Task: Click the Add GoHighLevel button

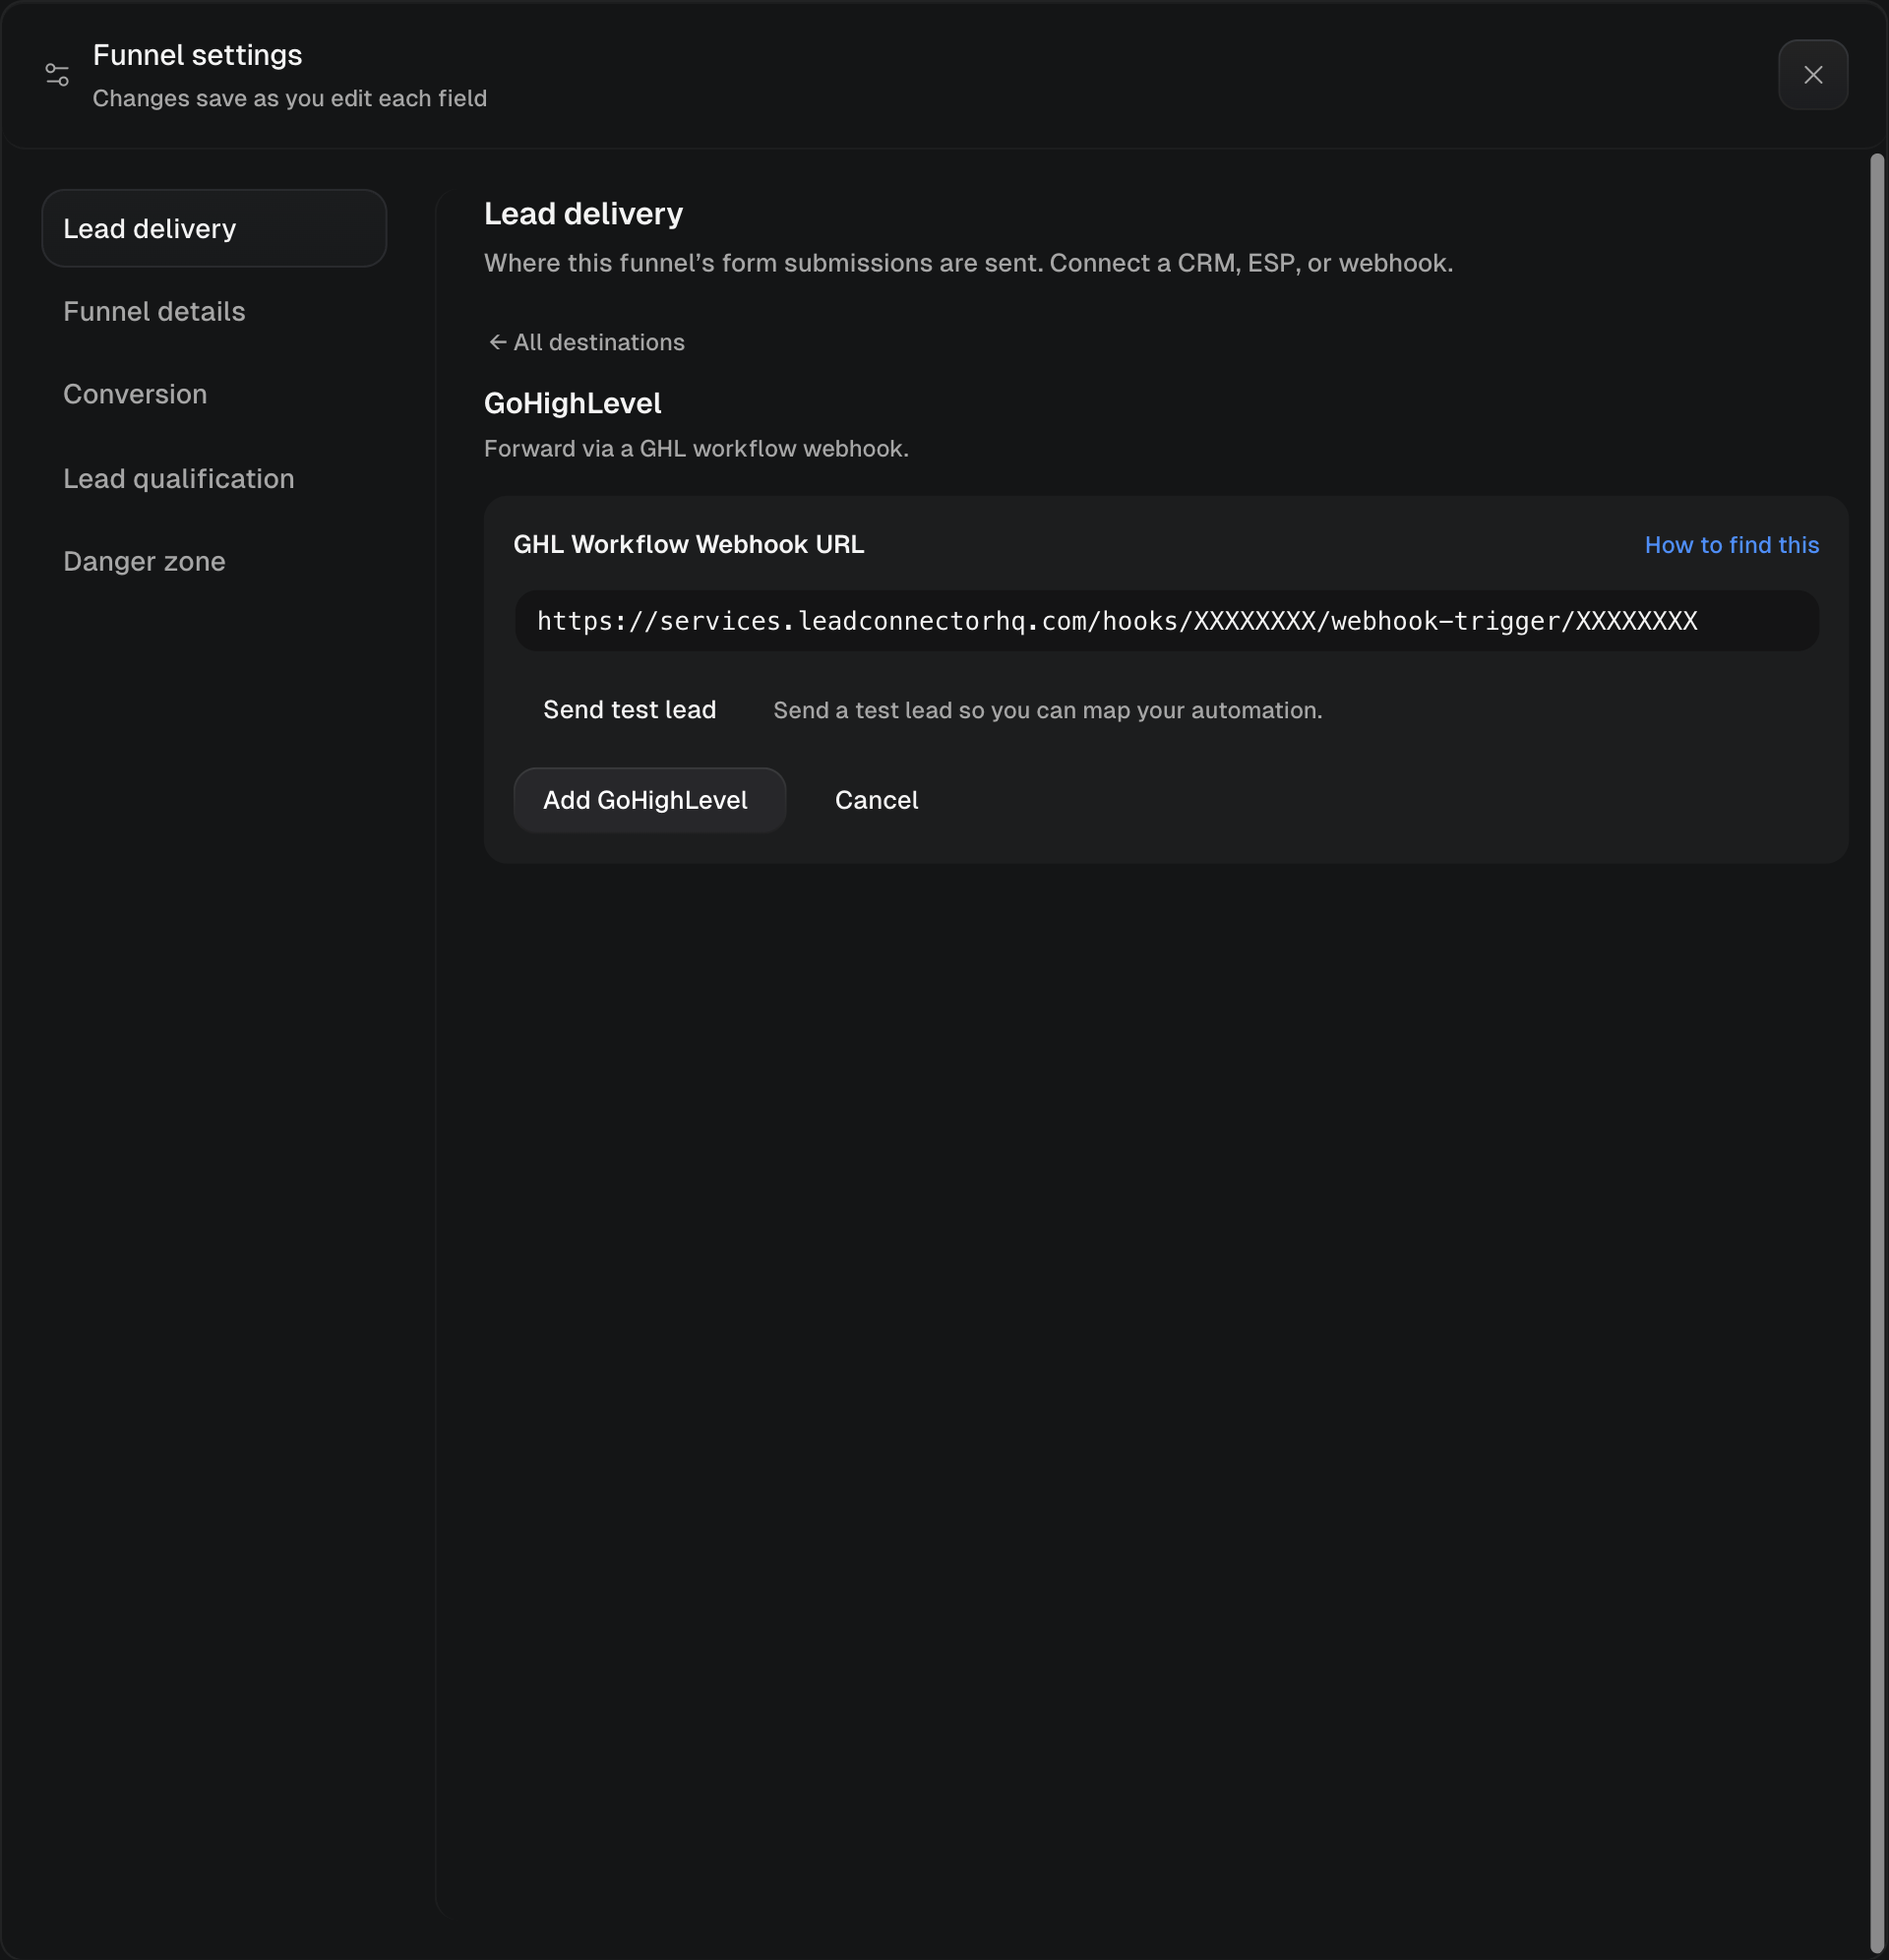Action: (x=649, y=800)
